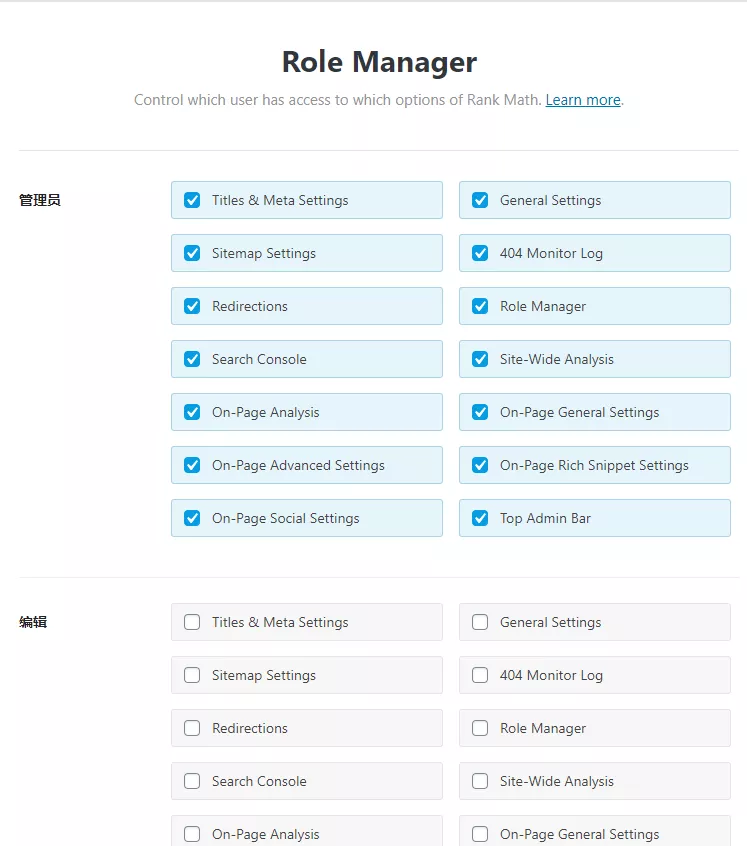Image resolution: width=747 pixels, height=846 pixels.
Task: Enable 404 Monitor Log for 编辑 role
Action: click(480, 675)
